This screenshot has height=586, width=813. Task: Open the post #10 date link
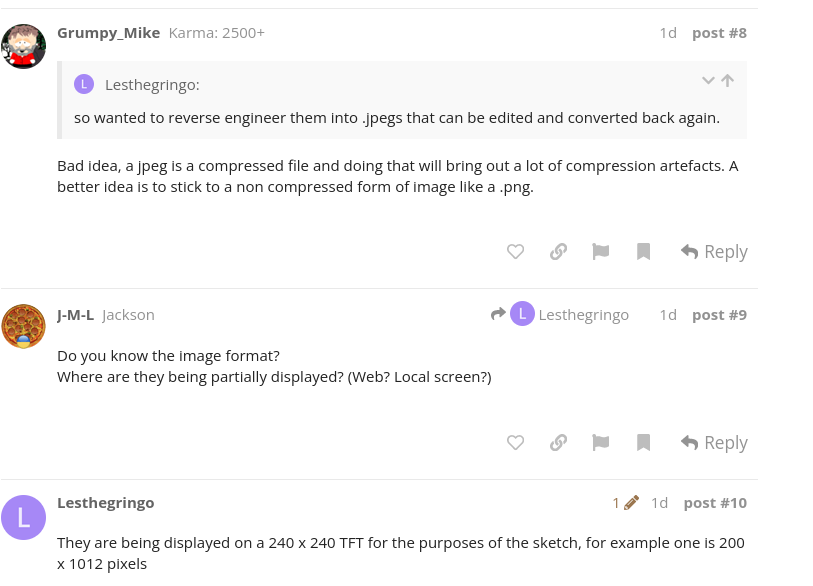pos(659,503)
